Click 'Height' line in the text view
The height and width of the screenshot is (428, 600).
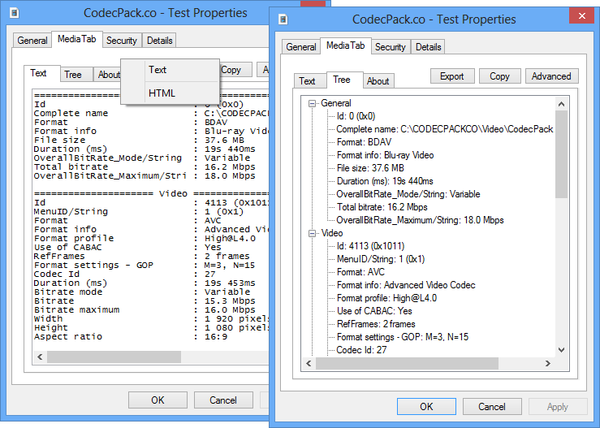[x=151, y=328]
